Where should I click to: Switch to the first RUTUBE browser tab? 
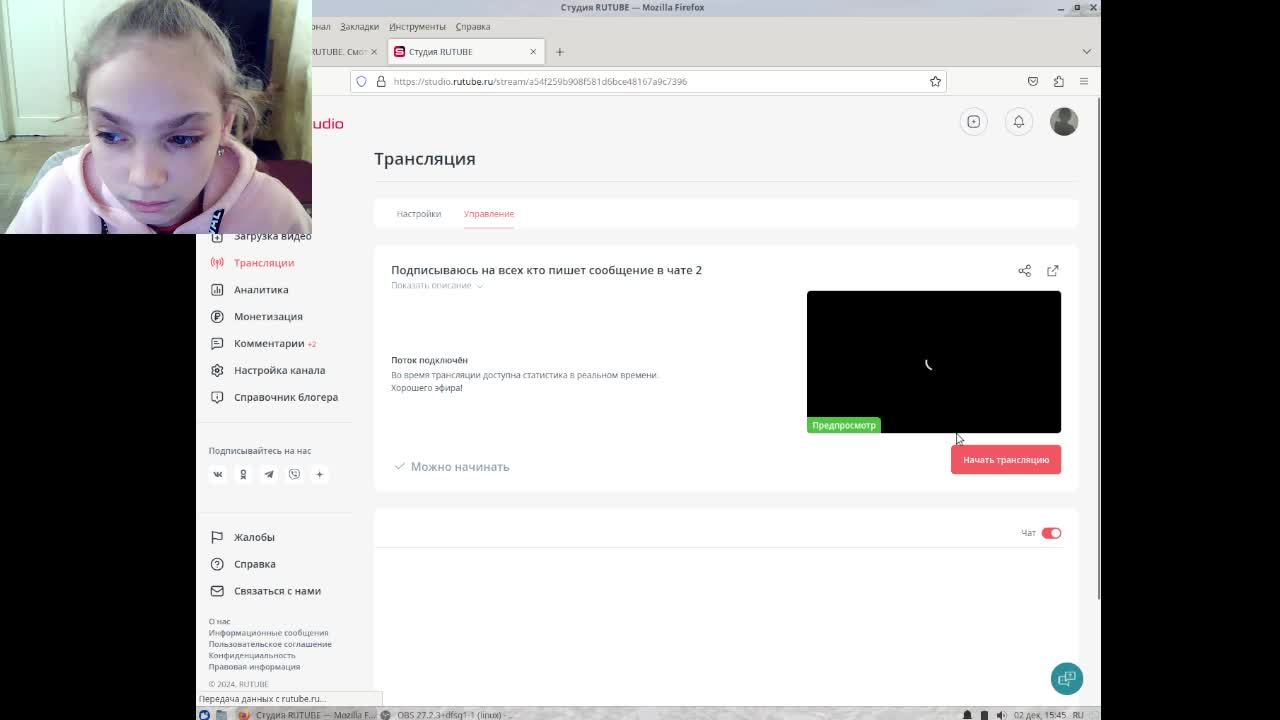340,51
